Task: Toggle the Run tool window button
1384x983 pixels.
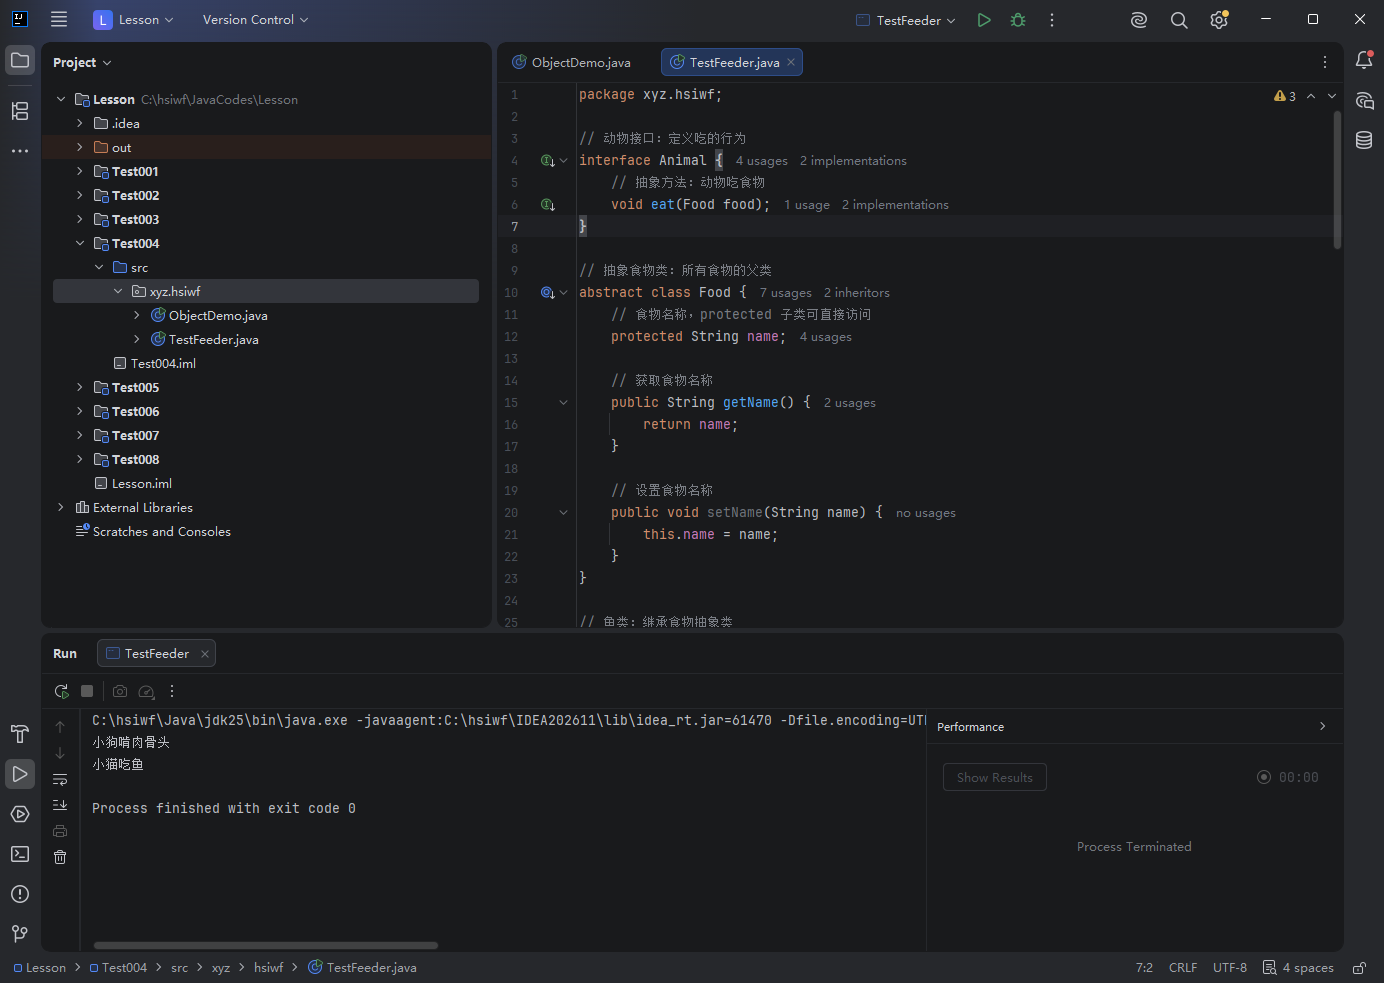Action: (x=20, y=774)
